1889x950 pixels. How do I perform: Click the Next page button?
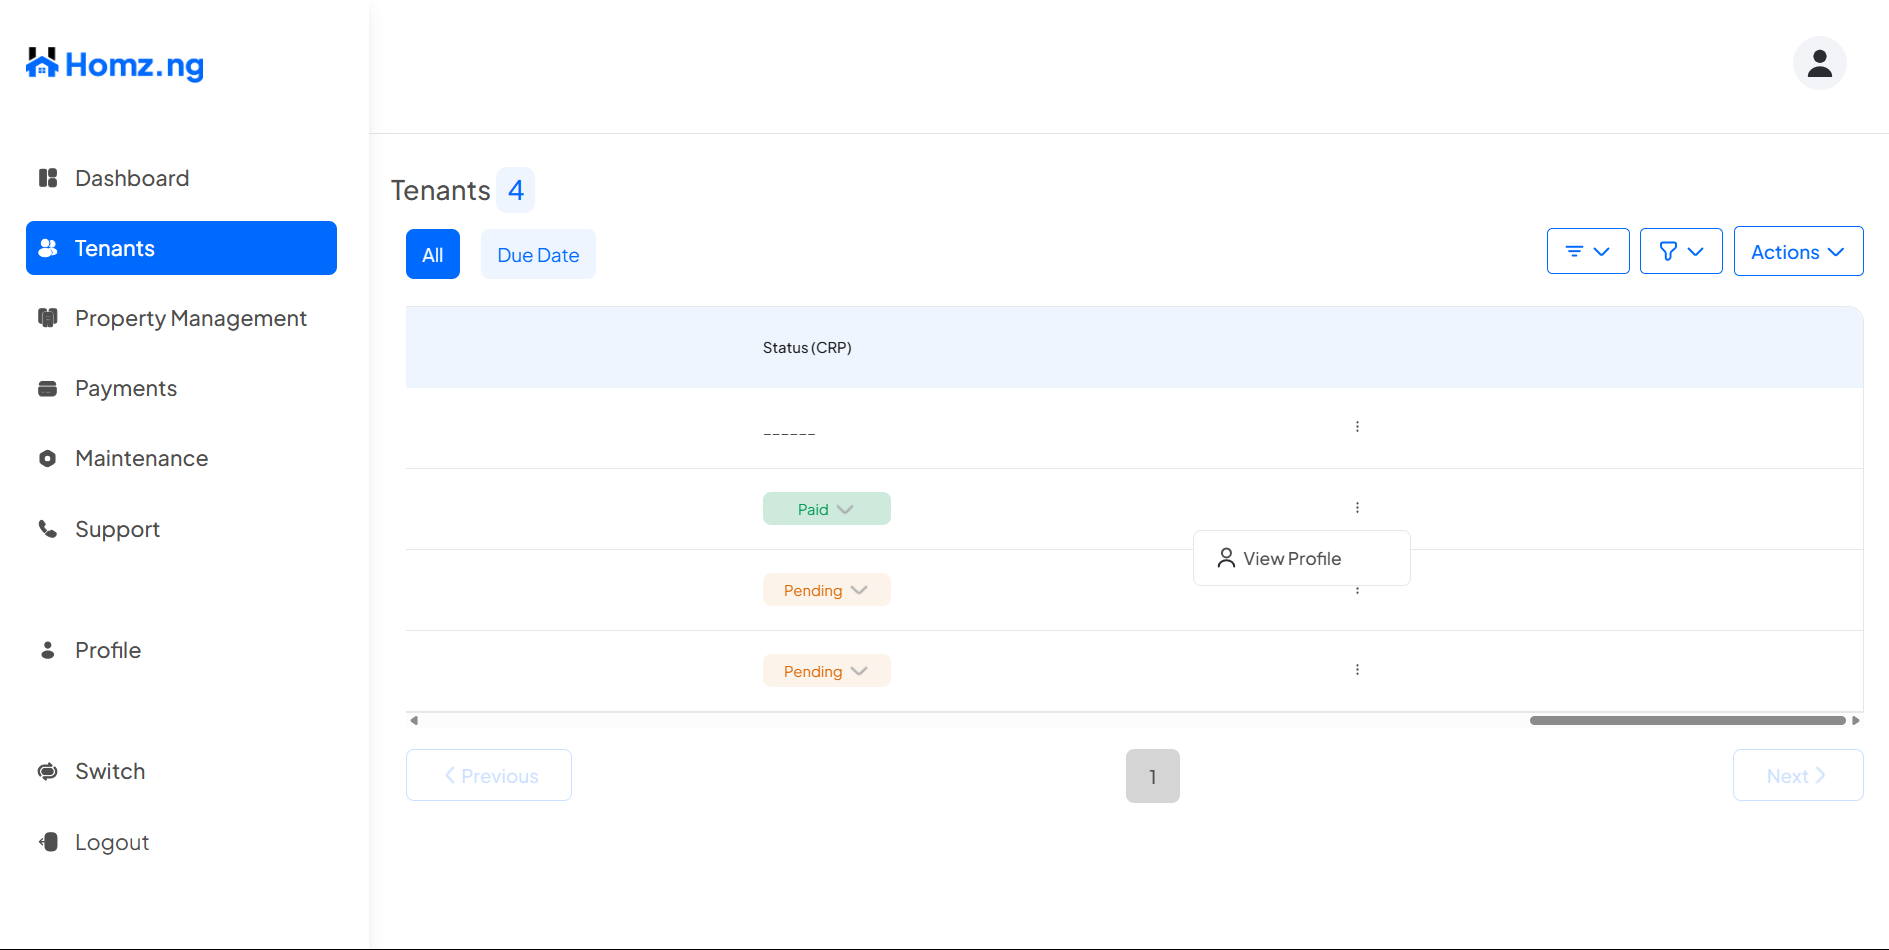tap(1798, 775)
